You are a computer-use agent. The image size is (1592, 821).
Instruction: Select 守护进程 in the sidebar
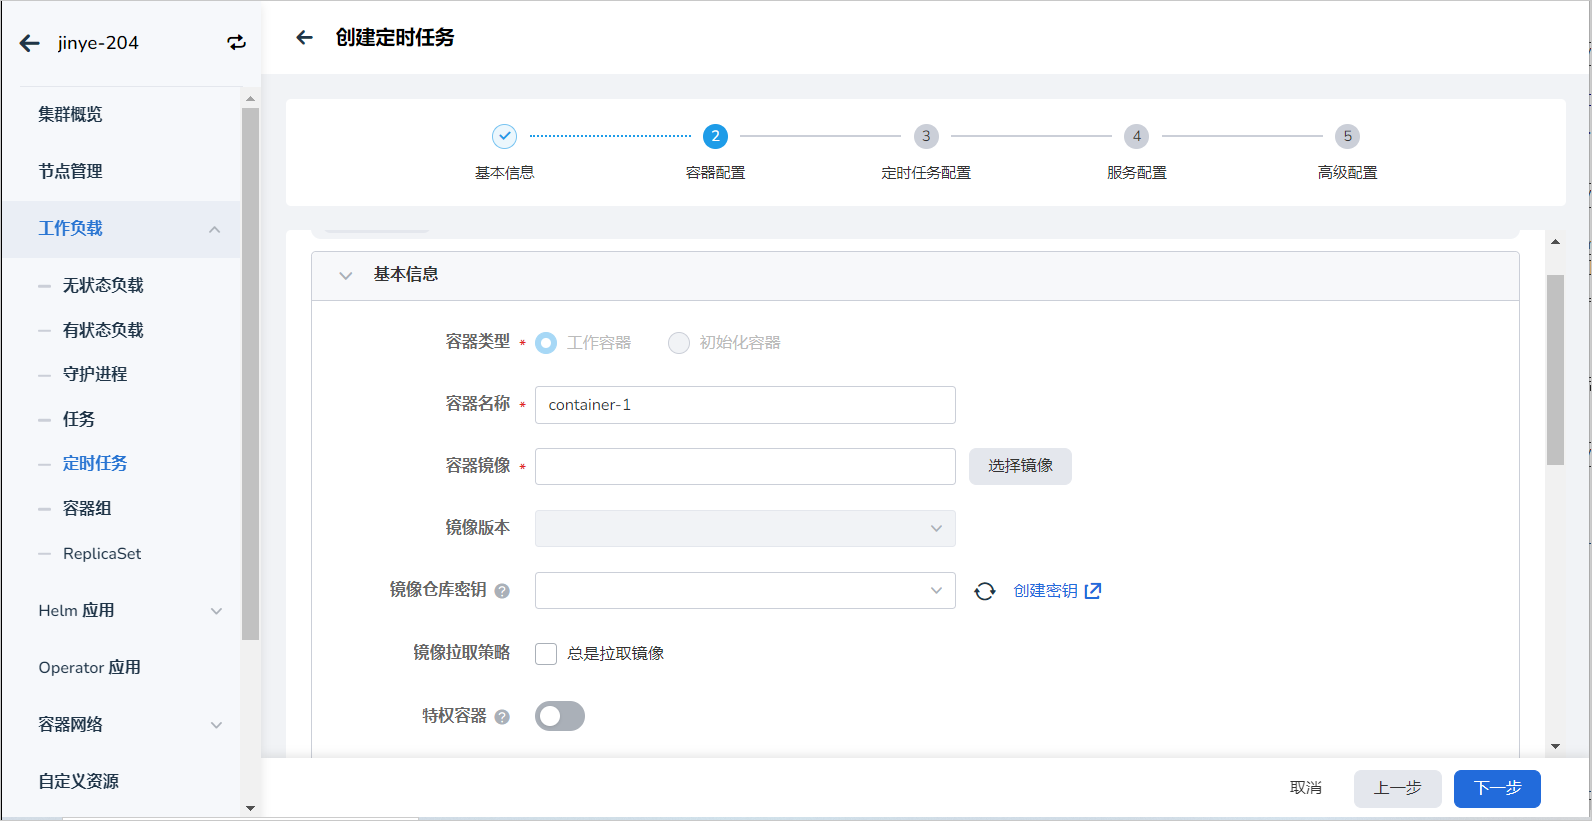click(95, 374)
